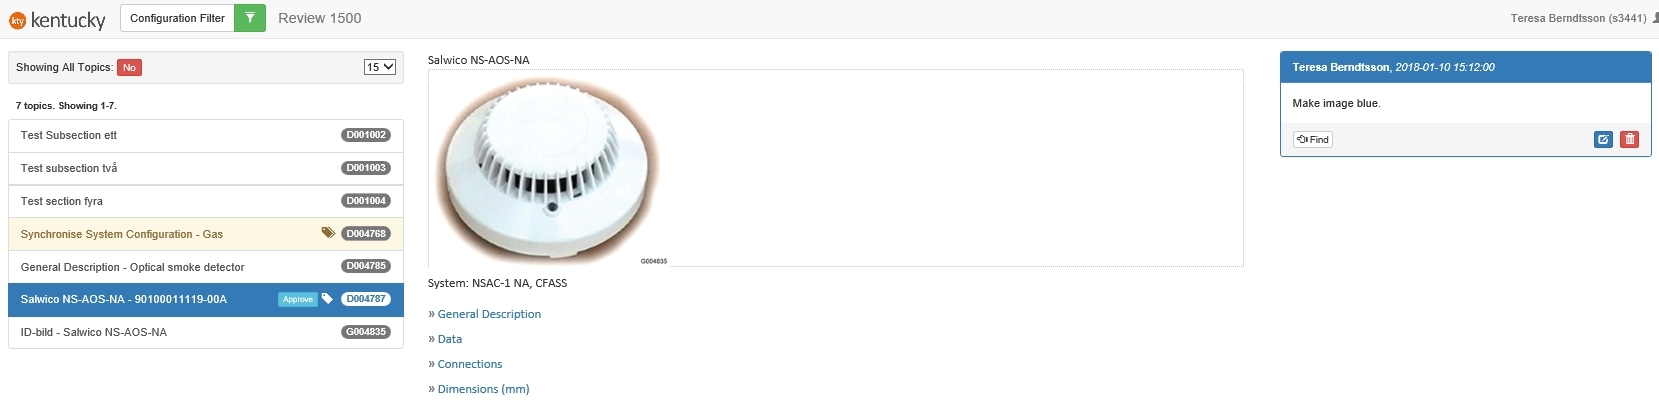Select ID-bild - Salwico NS-AOS-NA topic
The height and width of the screenshot is (411, 1659).
tap(206, 332)
